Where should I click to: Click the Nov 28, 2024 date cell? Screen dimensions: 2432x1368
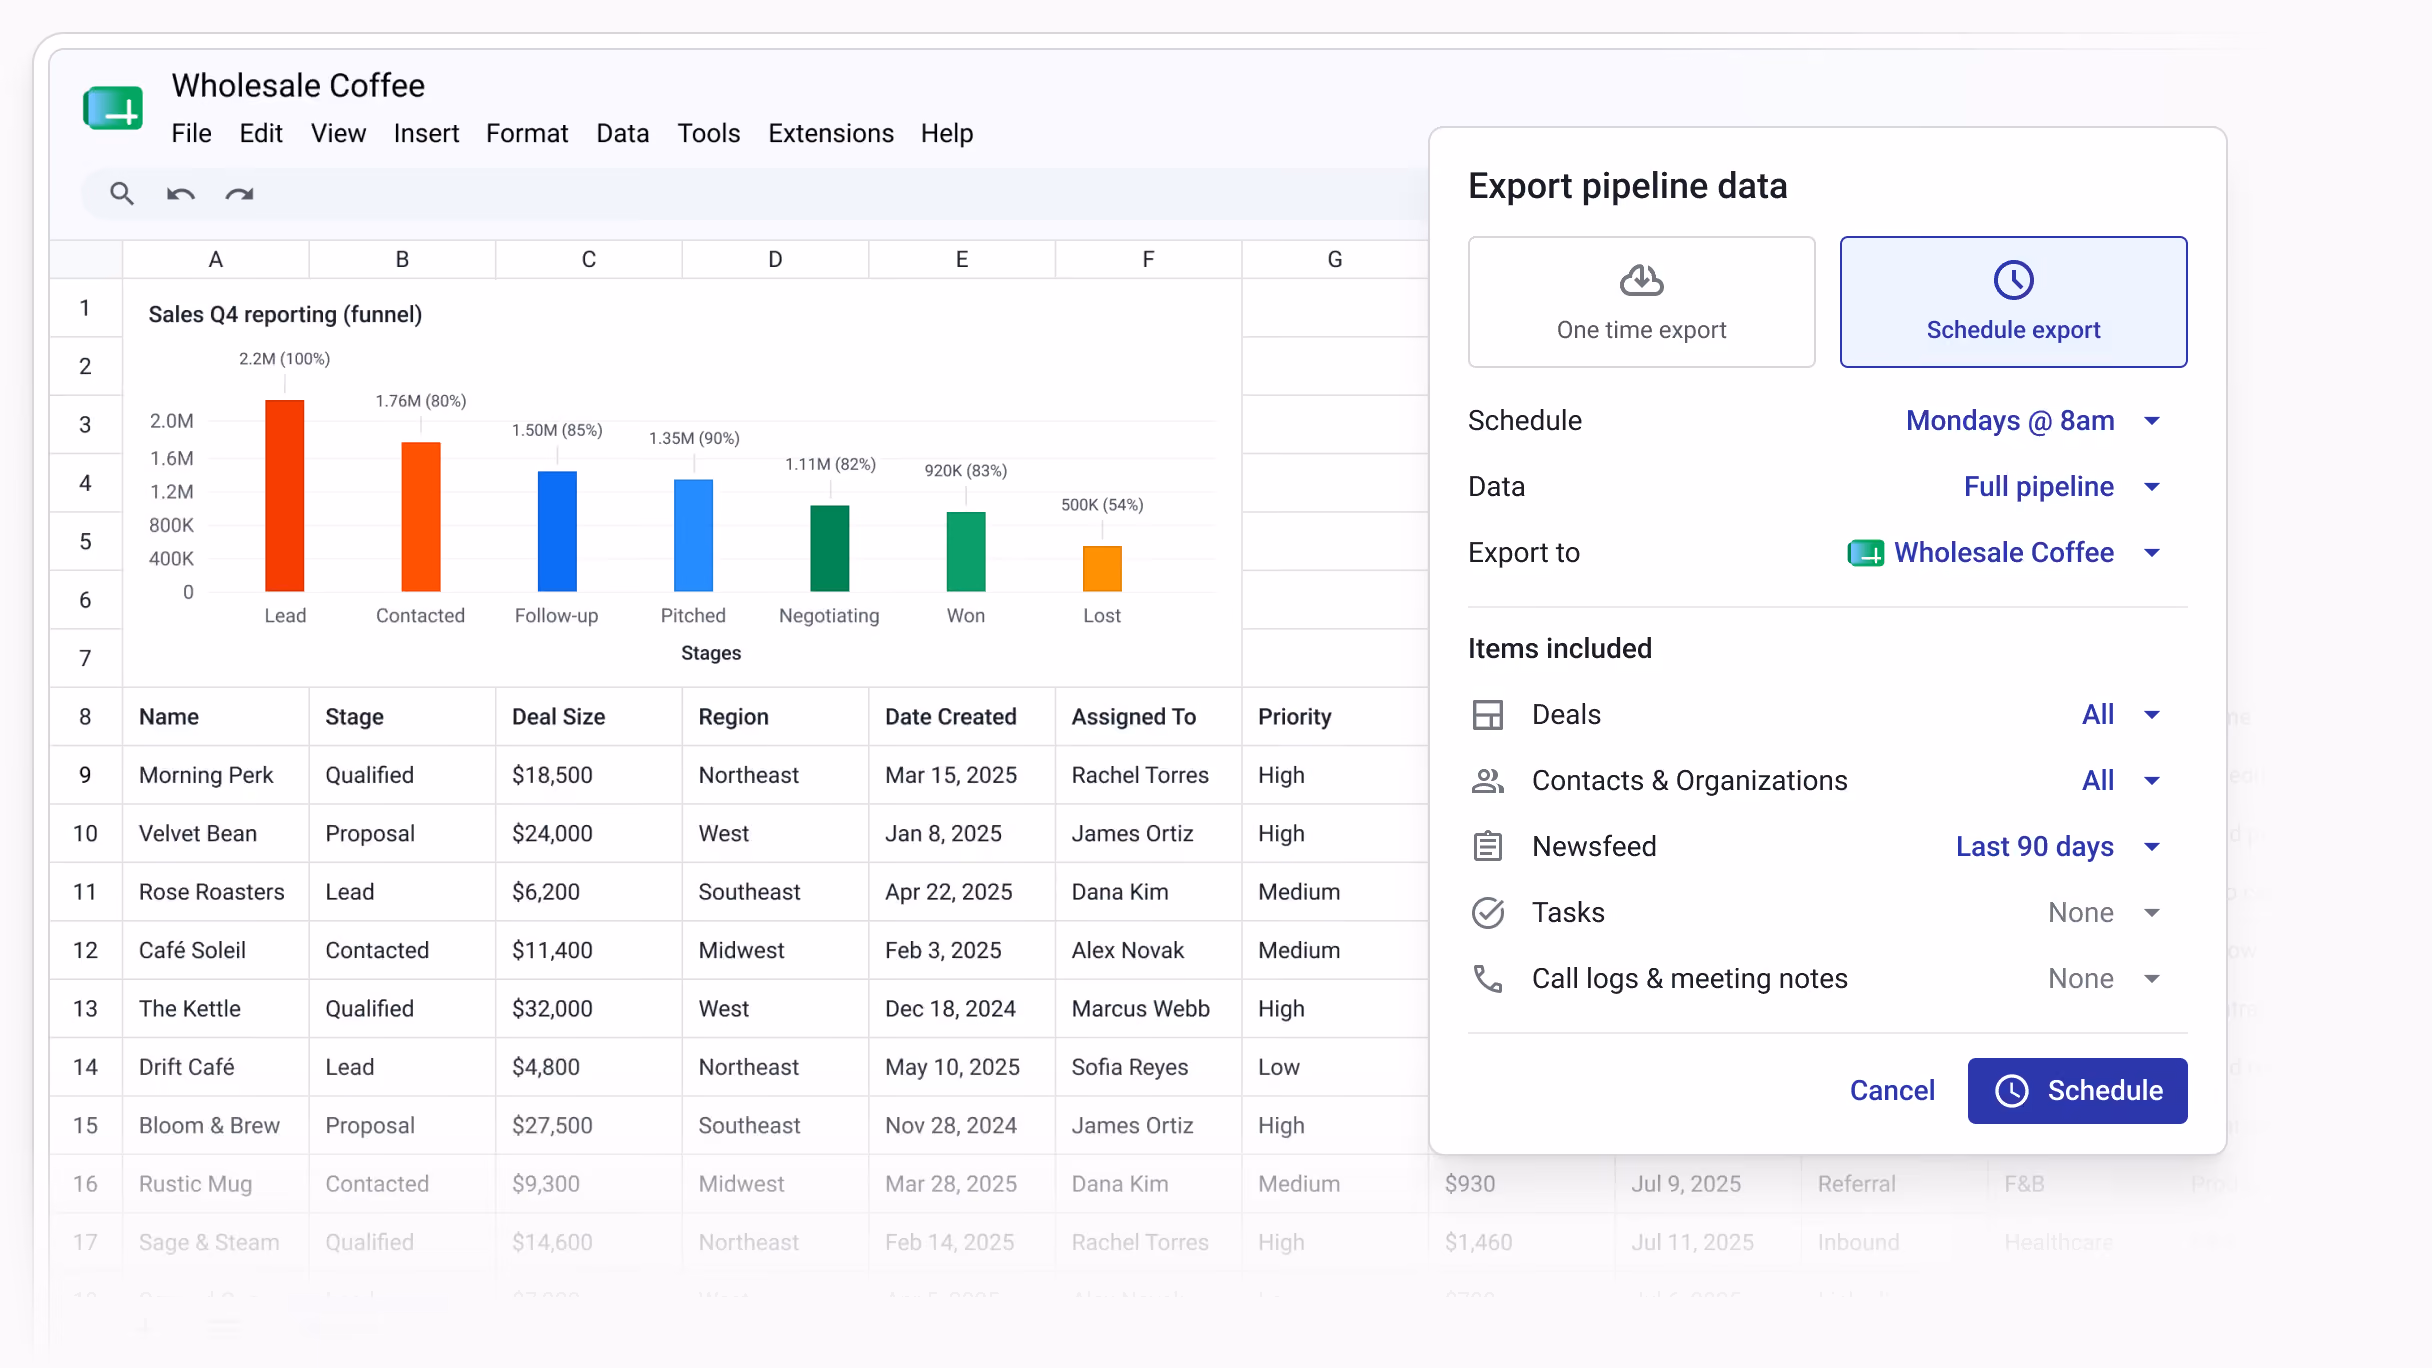pos(962,1126)
